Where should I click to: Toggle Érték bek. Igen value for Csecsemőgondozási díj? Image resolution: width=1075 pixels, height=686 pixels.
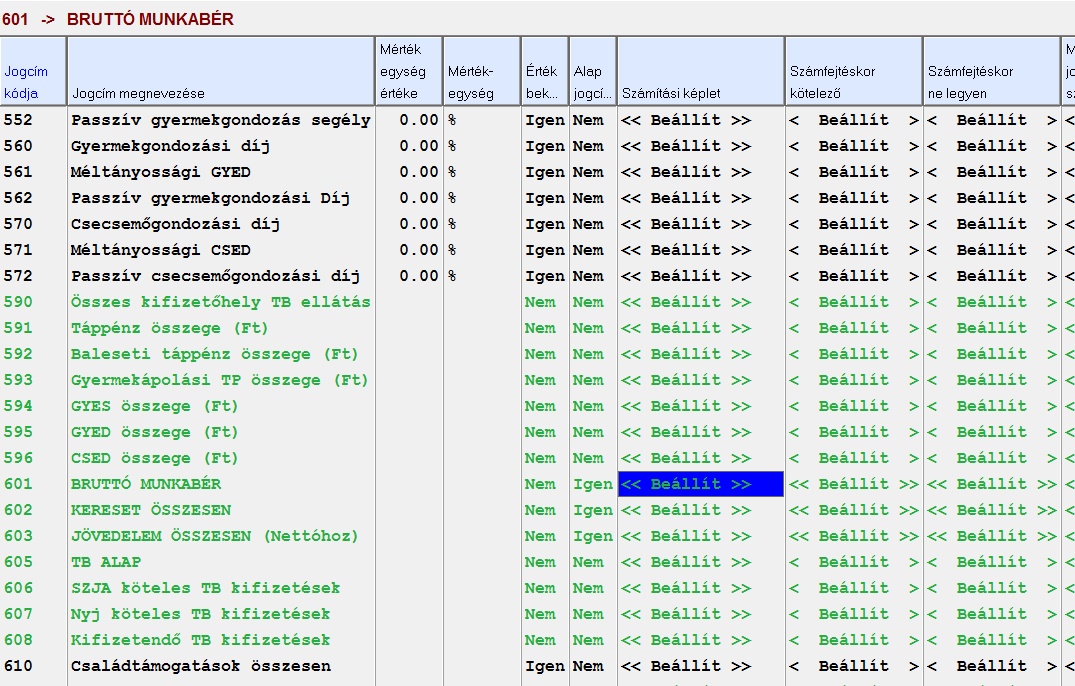pyautogui.click(x=545, y=224)
